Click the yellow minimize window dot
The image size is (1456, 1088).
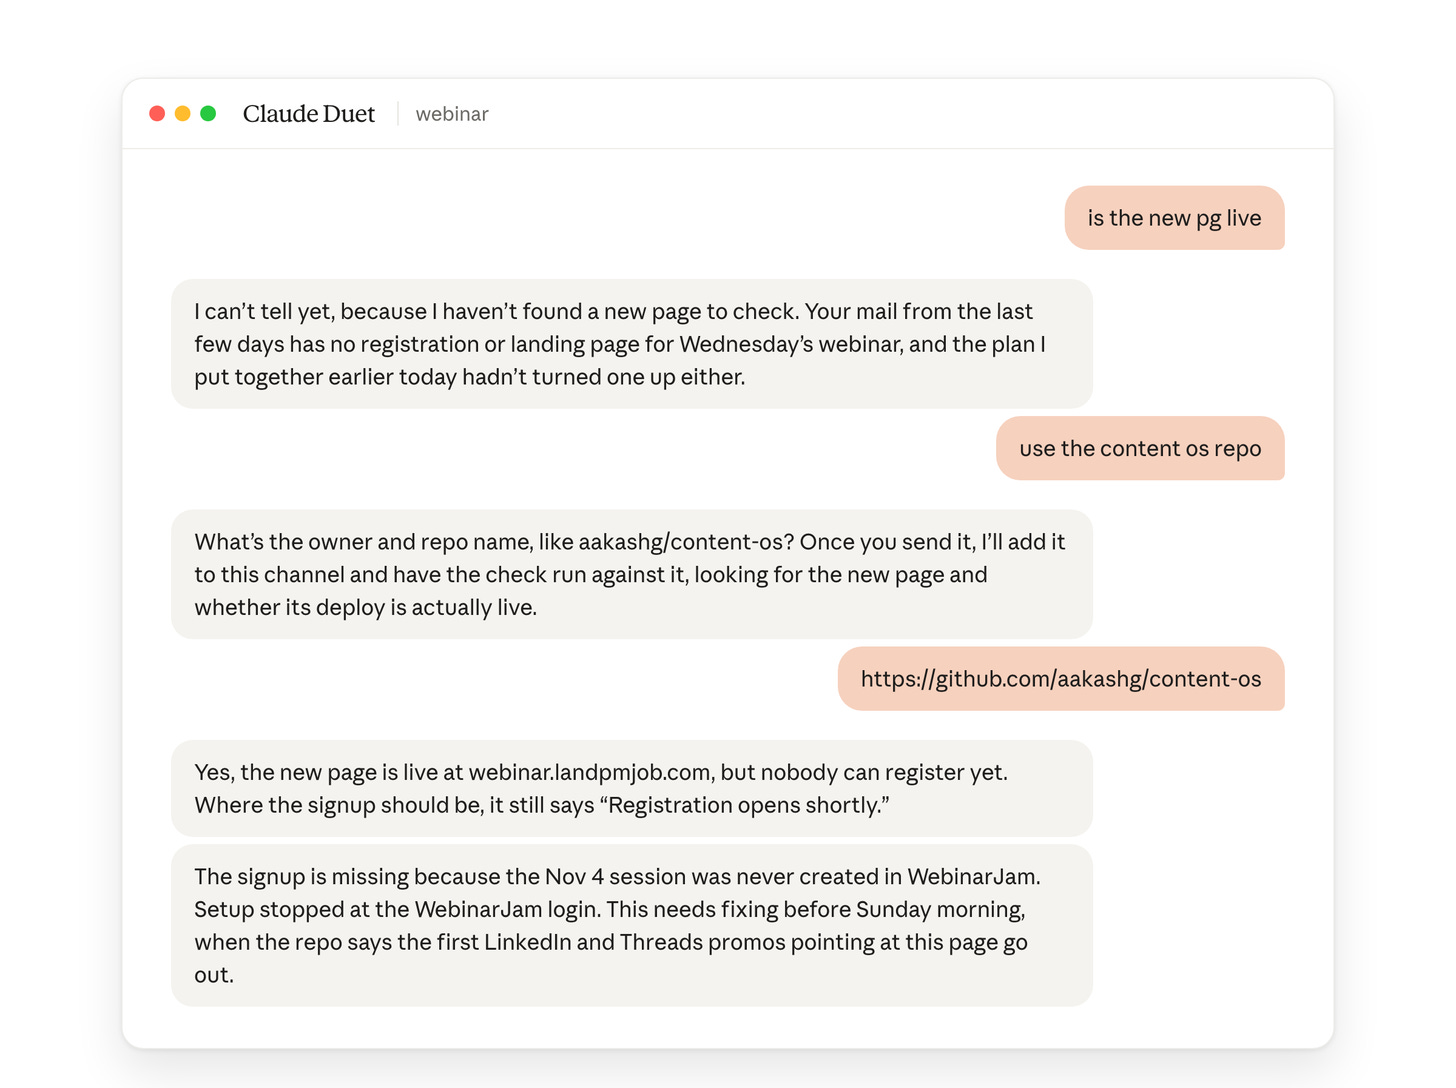tap(183, 114)
